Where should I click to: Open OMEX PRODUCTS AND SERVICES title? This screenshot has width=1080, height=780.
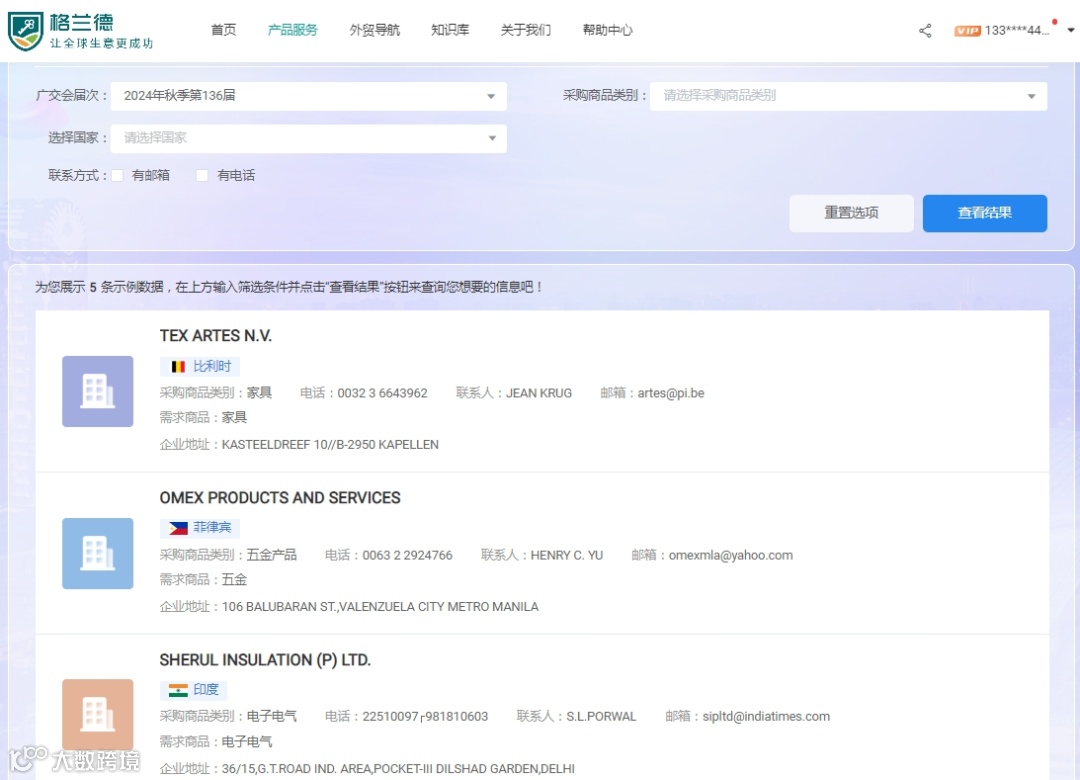(280, 497)
